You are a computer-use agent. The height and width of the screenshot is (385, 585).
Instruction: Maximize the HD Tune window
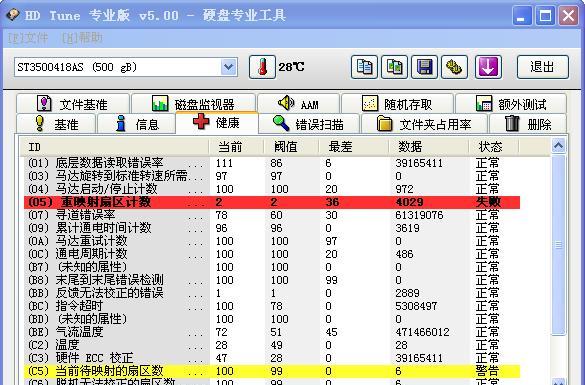pos(545,16)
